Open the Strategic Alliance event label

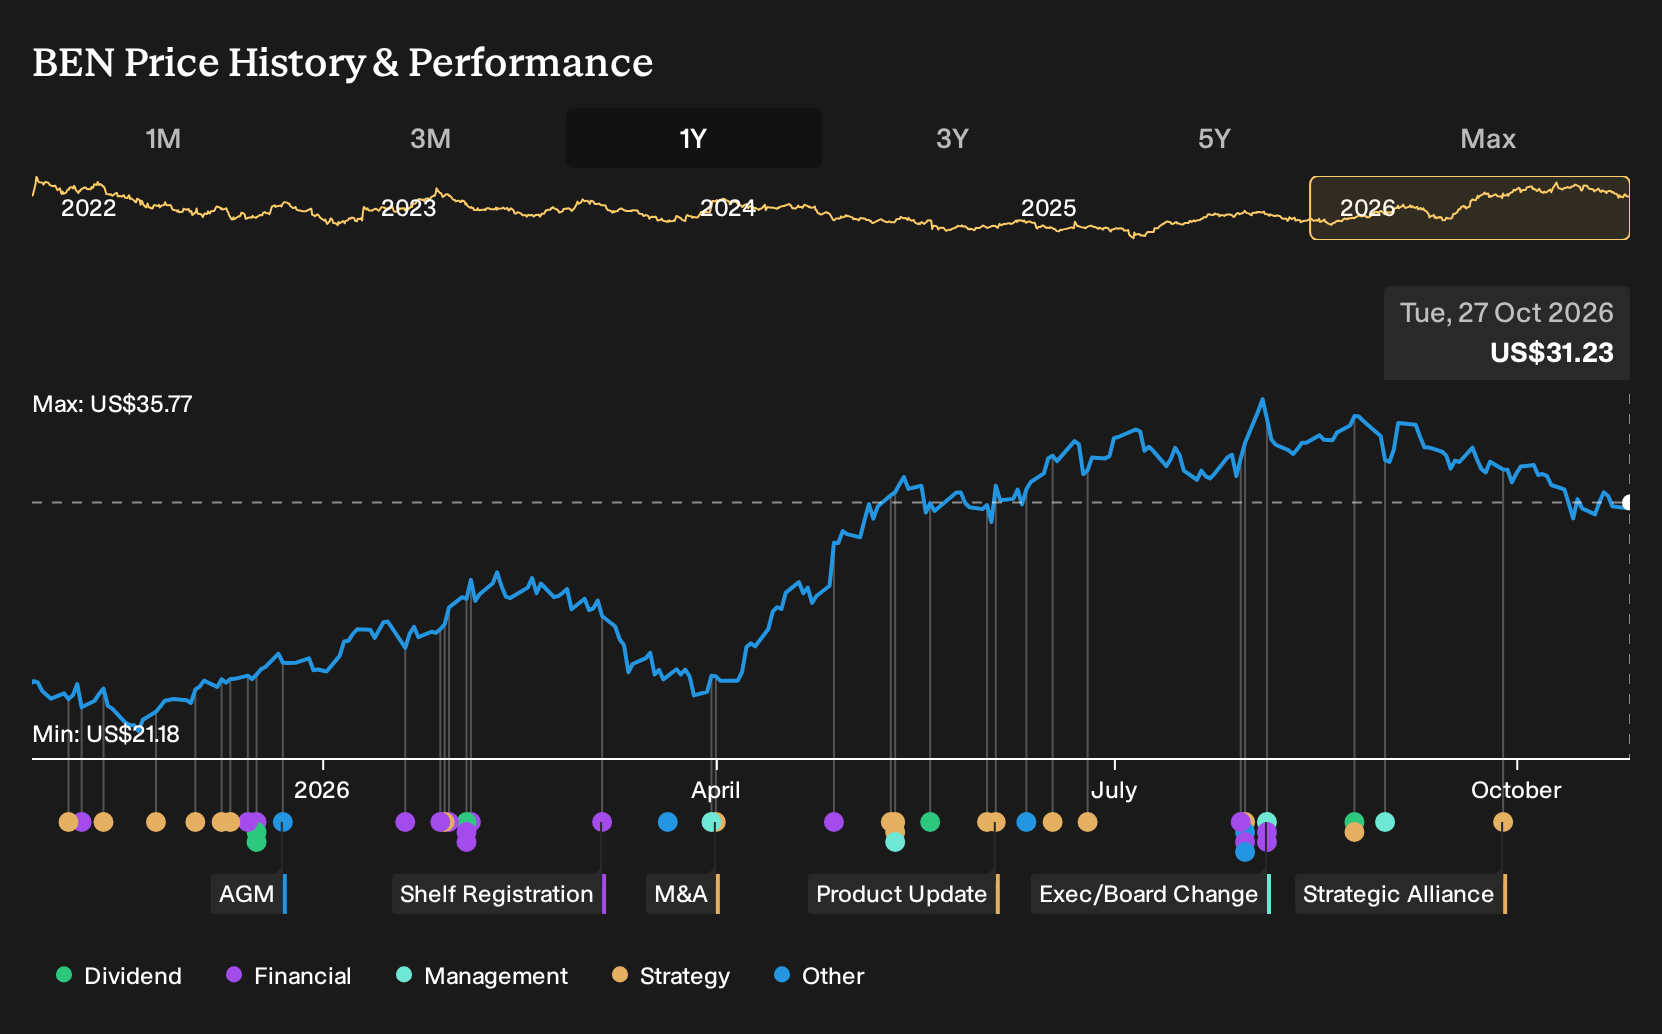(1401, 894)
